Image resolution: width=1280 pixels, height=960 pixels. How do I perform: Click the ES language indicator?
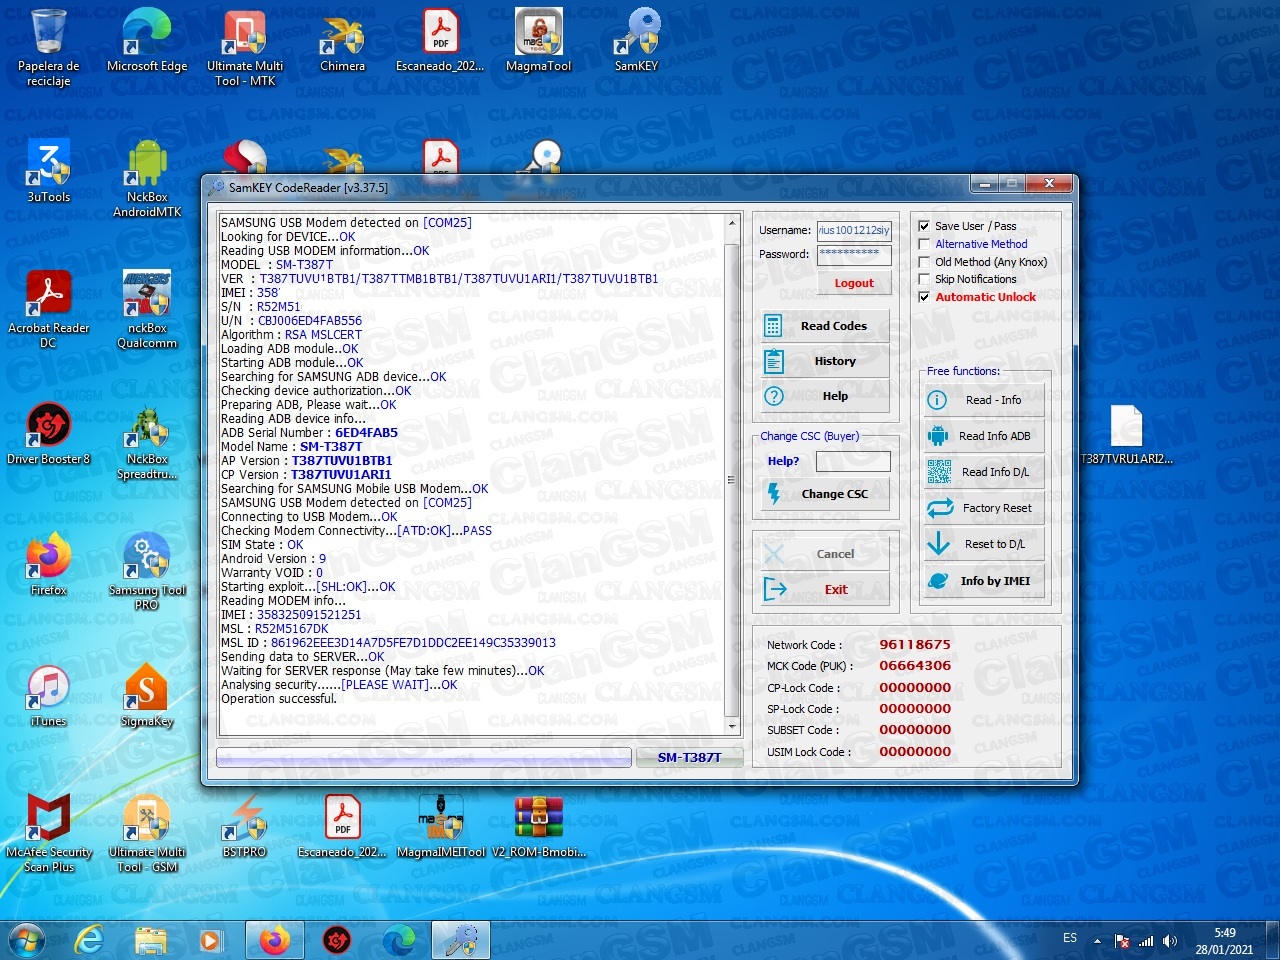pos(1070,938)
